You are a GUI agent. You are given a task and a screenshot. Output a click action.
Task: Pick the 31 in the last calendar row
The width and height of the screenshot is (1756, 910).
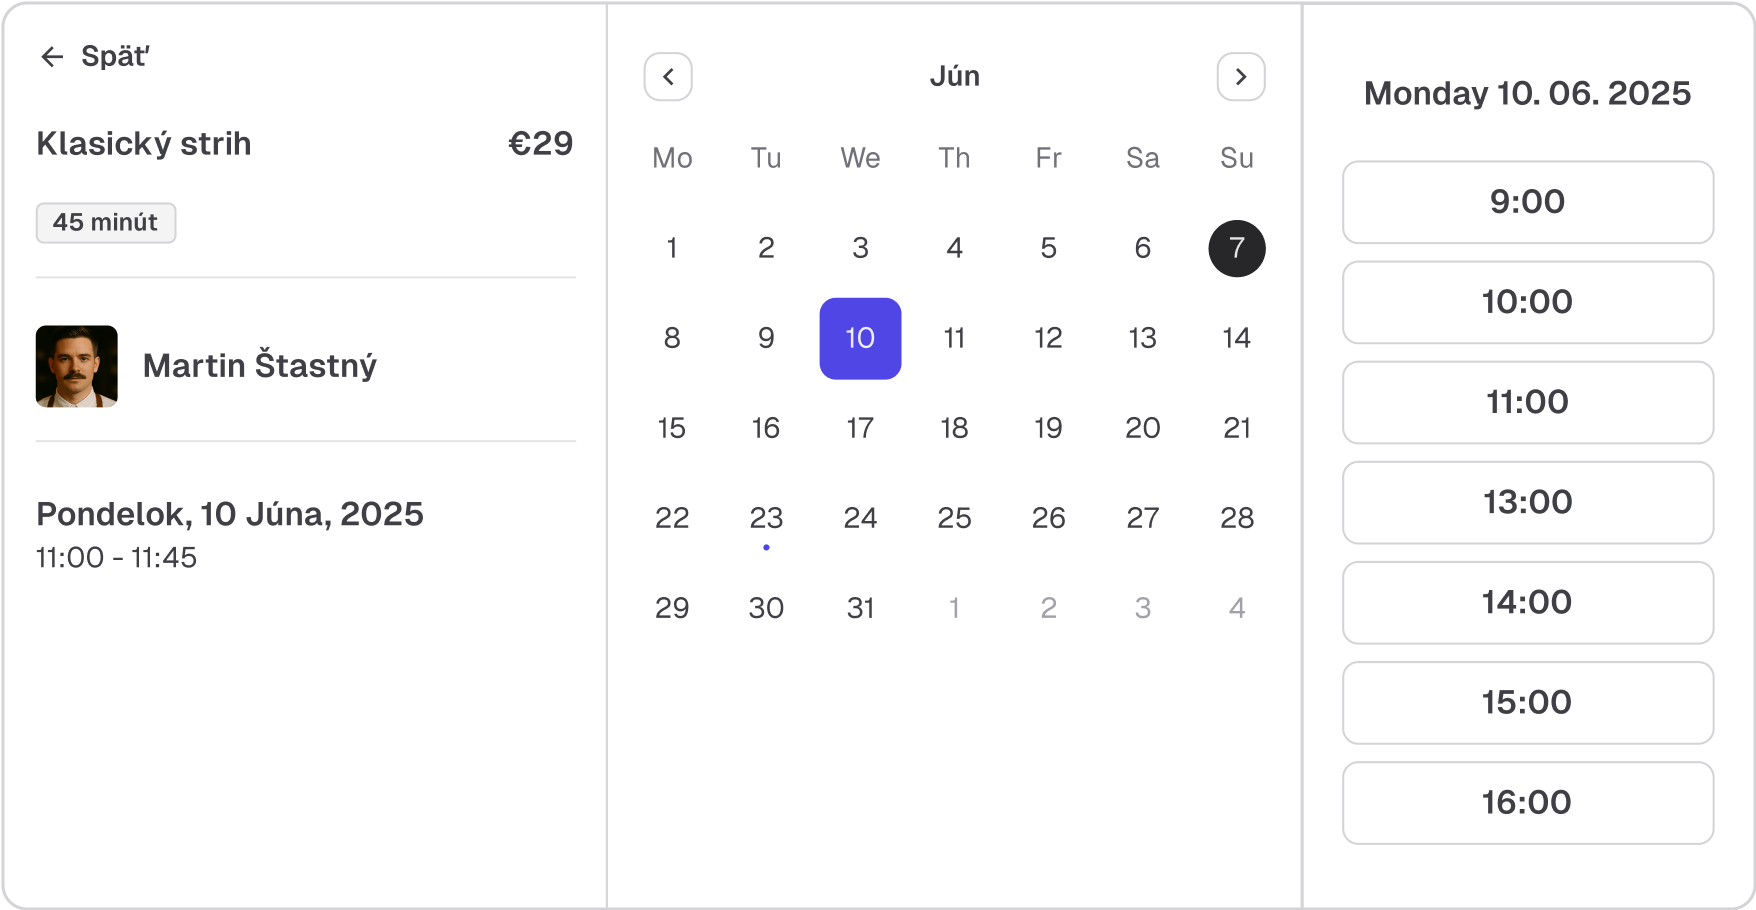860,608
